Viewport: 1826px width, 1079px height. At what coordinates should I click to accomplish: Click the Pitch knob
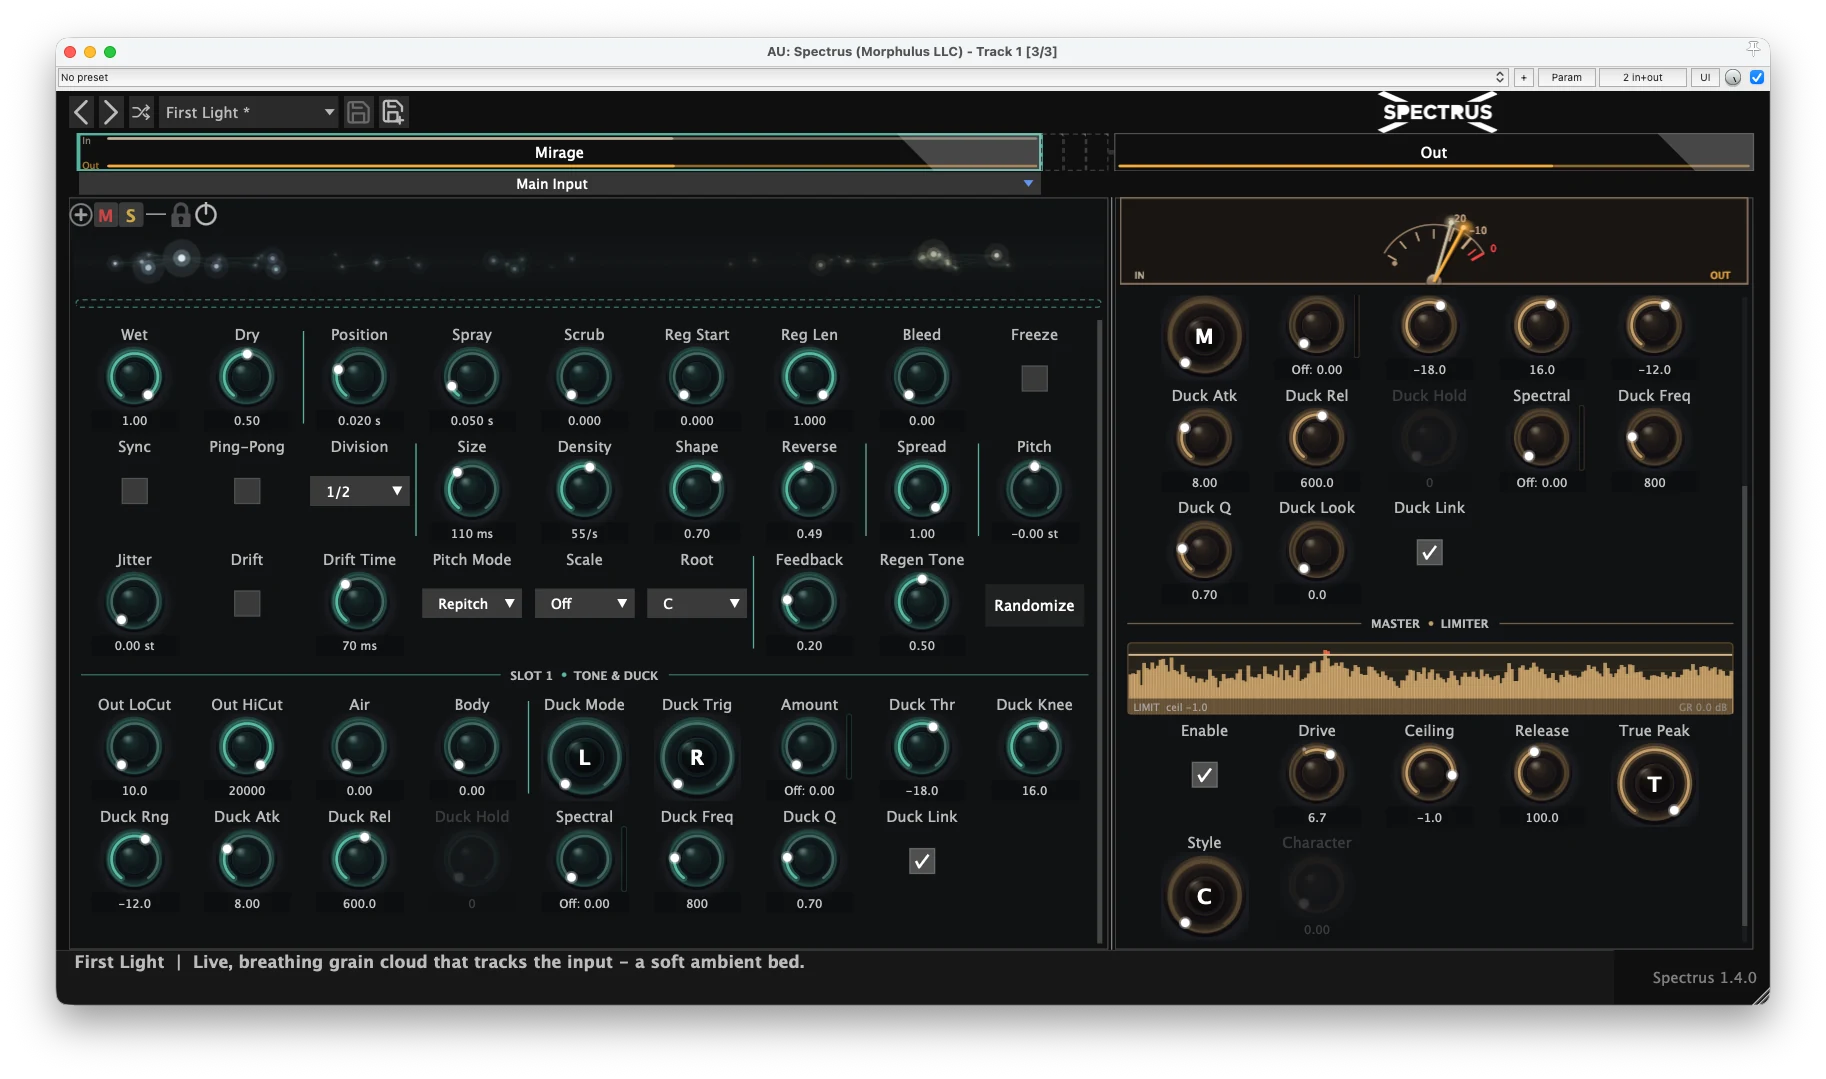(x=1034, y=490)
